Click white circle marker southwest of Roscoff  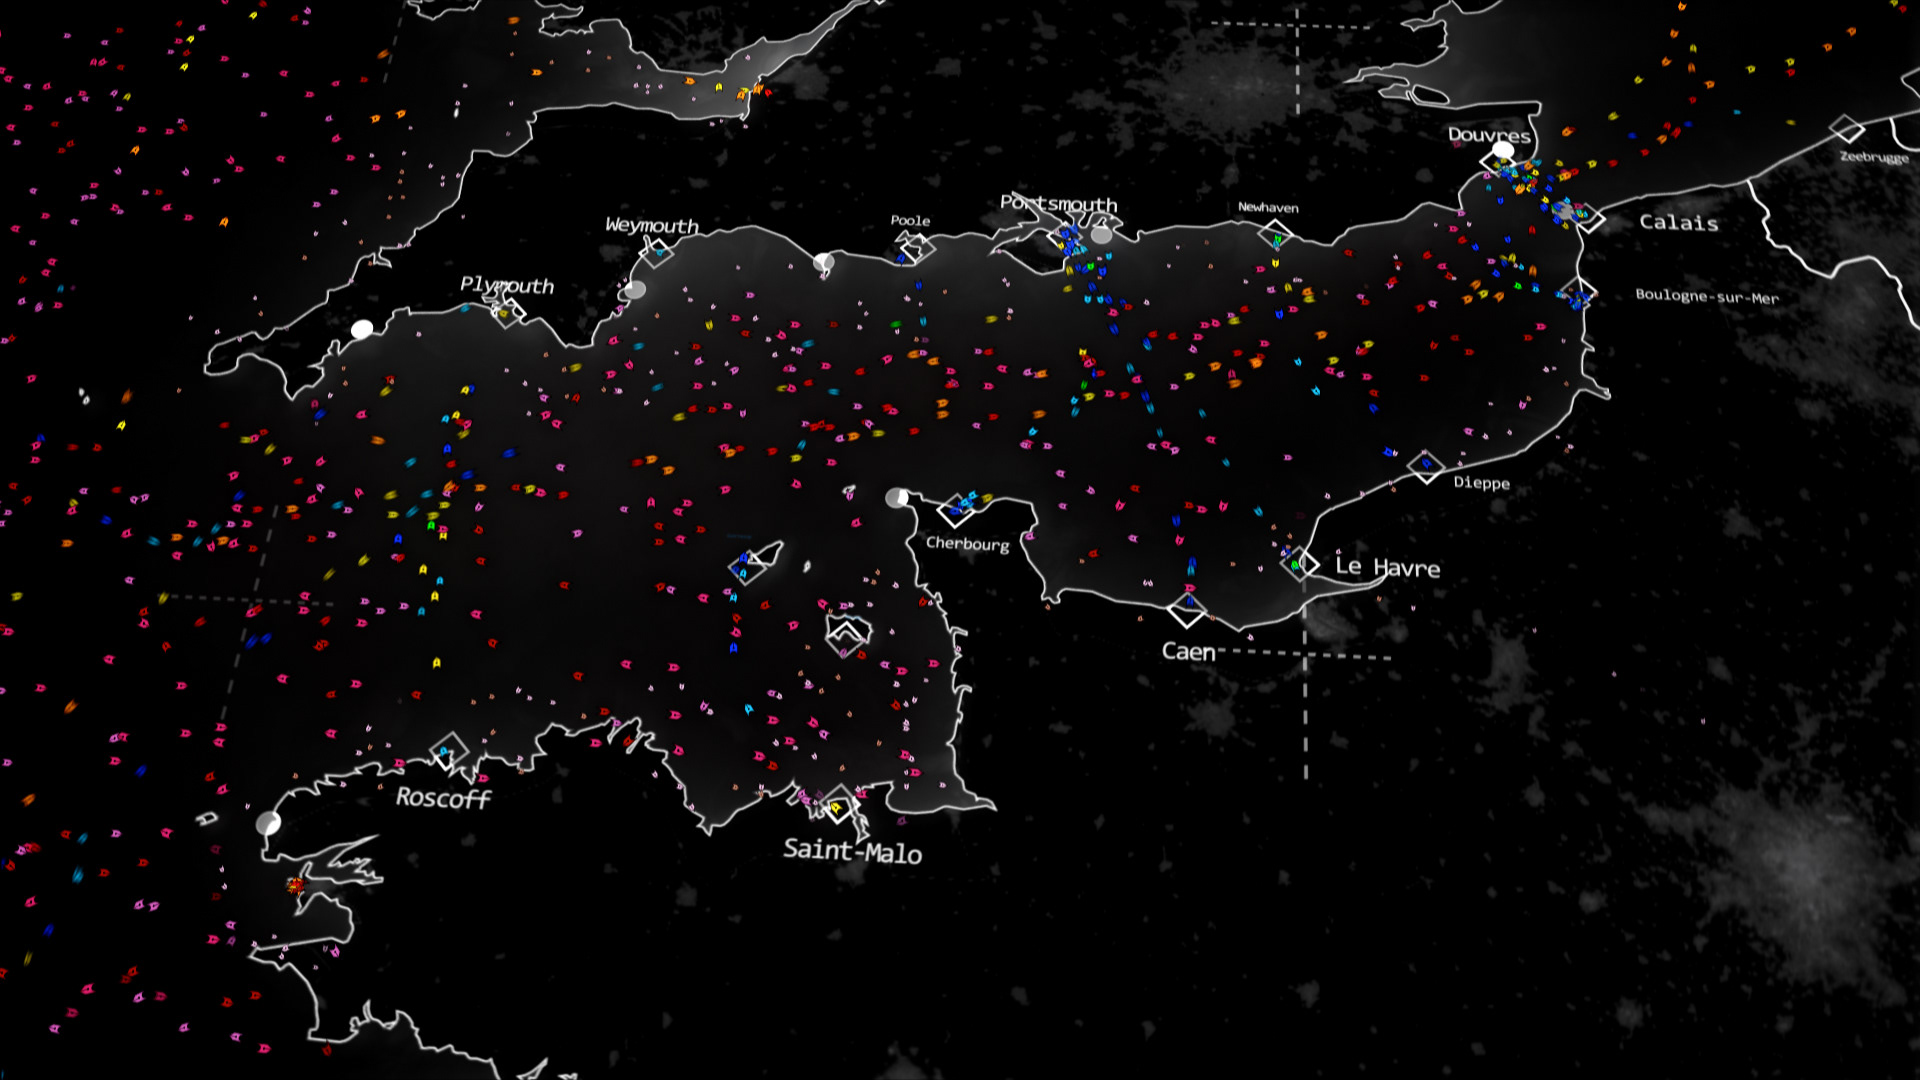[268, 823]
